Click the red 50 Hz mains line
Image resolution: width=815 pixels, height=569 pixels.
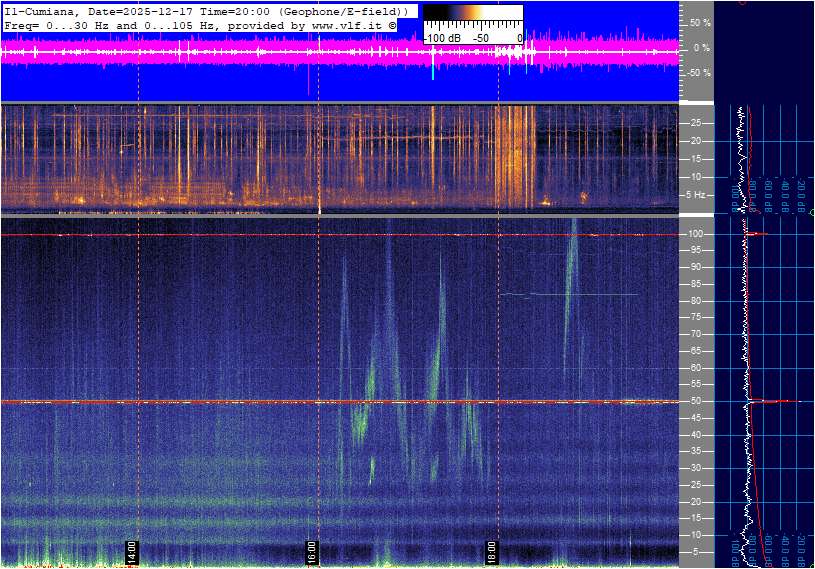coord(340,402)
